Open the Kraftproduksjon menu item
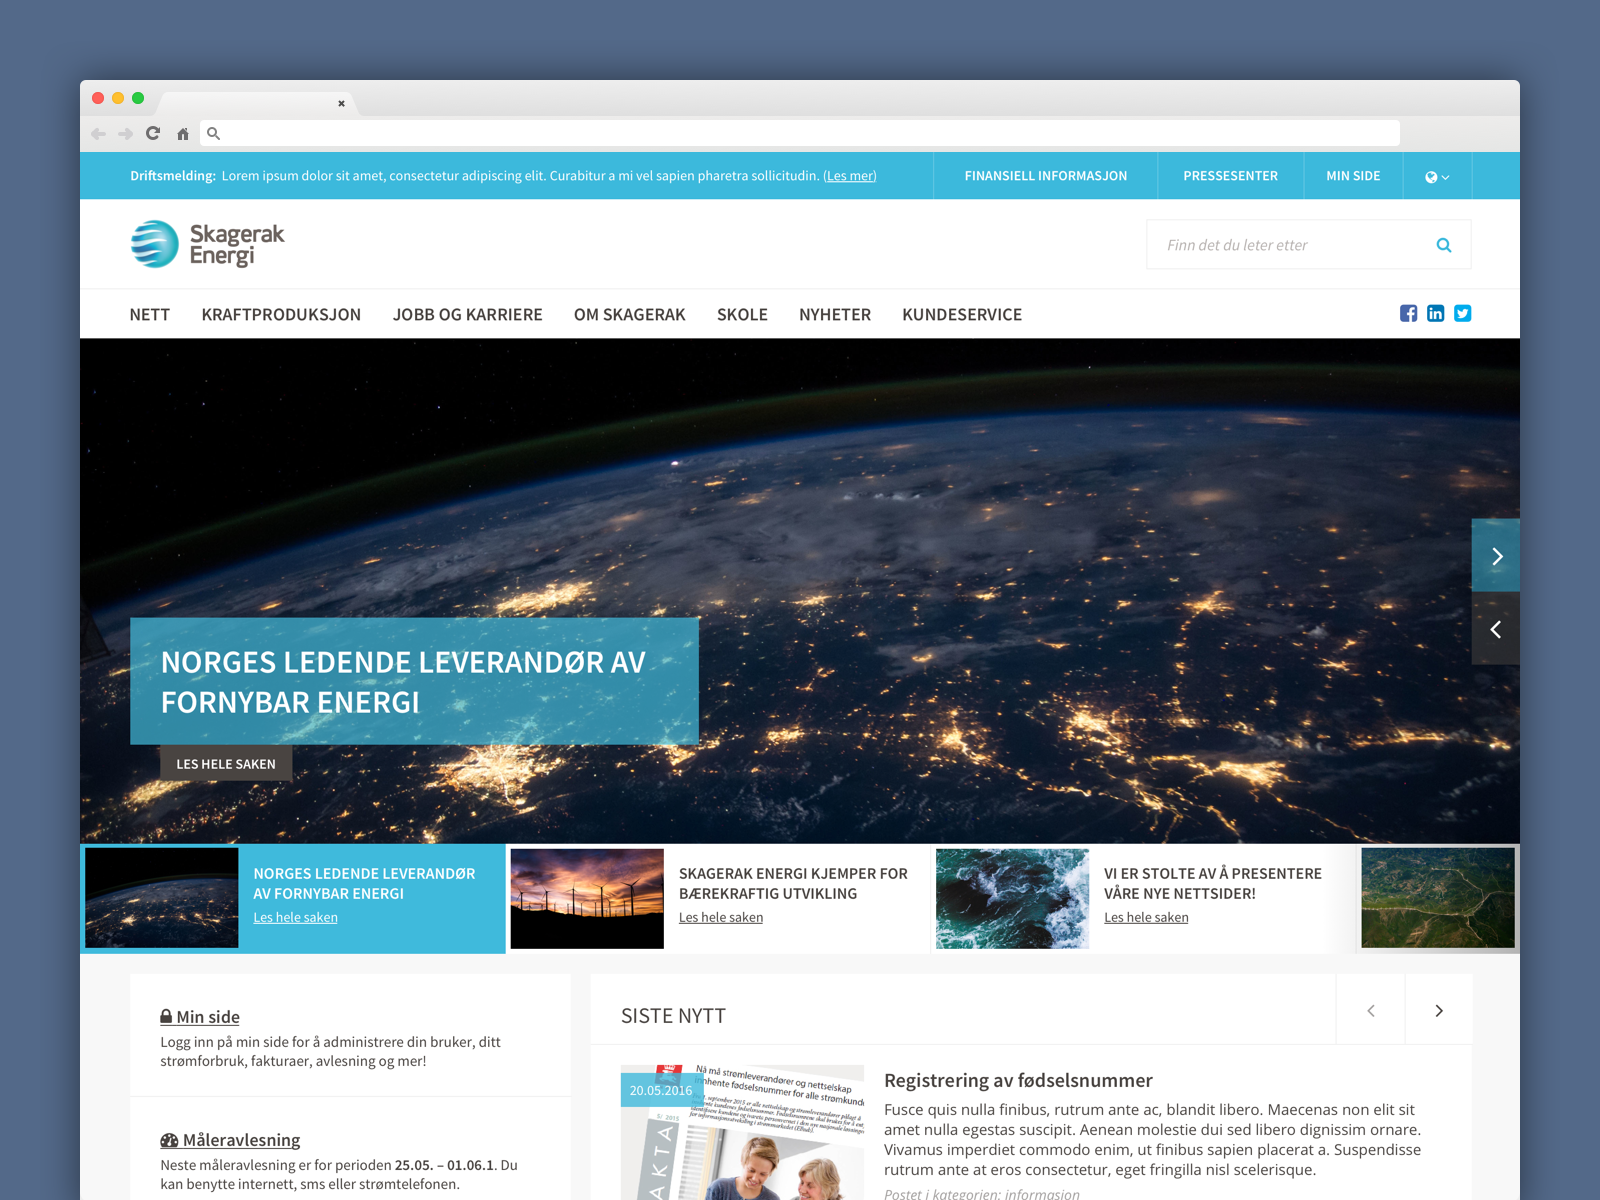The width and height of the screenshot is (1600, 1200). (281, 315)
